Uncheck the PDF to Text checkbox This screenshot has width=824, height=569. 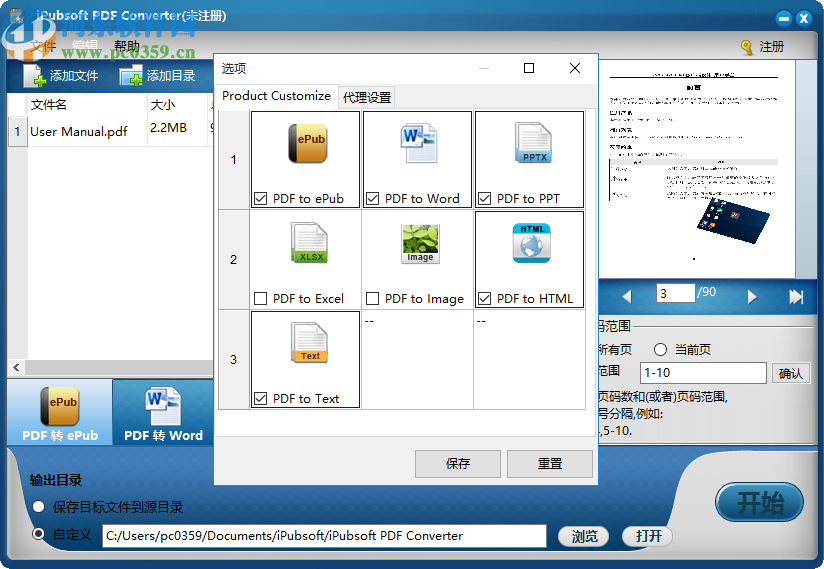click(x=260, y=398)
